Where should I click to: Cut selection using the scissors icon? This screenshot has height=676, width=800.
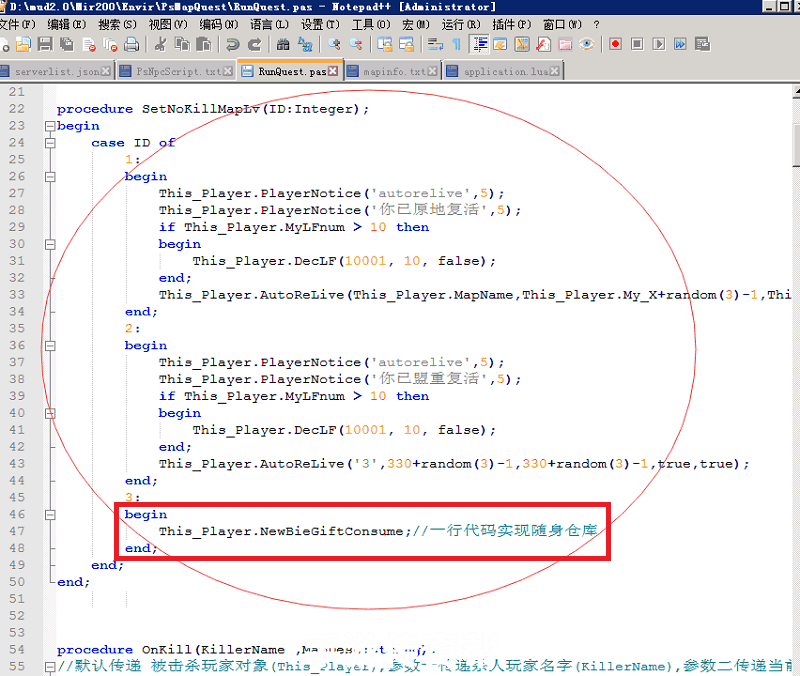[x=160, y=45]
